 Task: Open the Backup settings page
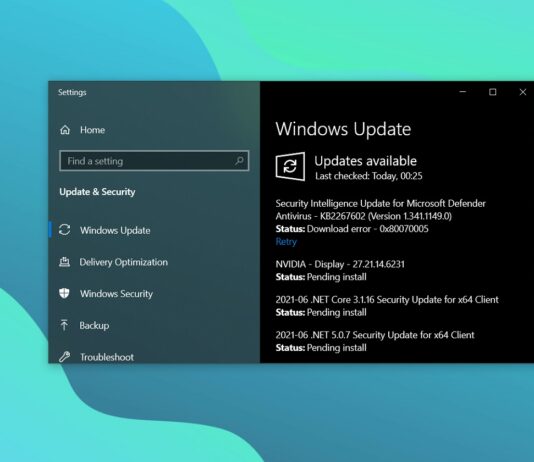click(94, 325)
